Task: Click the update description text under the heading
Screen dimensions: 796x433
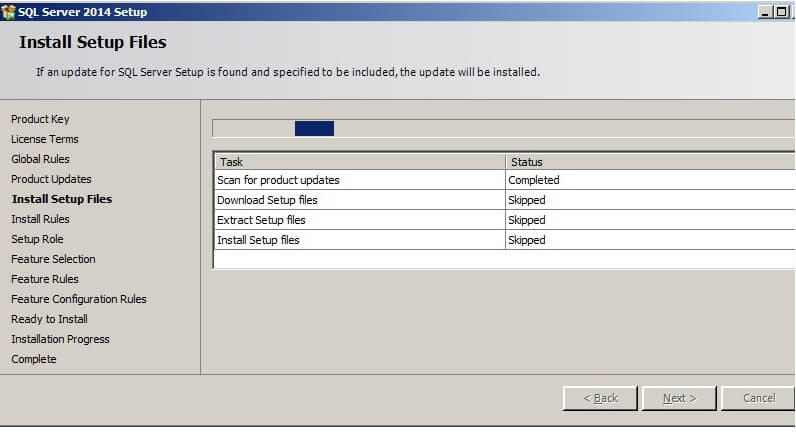Action: point(288,73)
